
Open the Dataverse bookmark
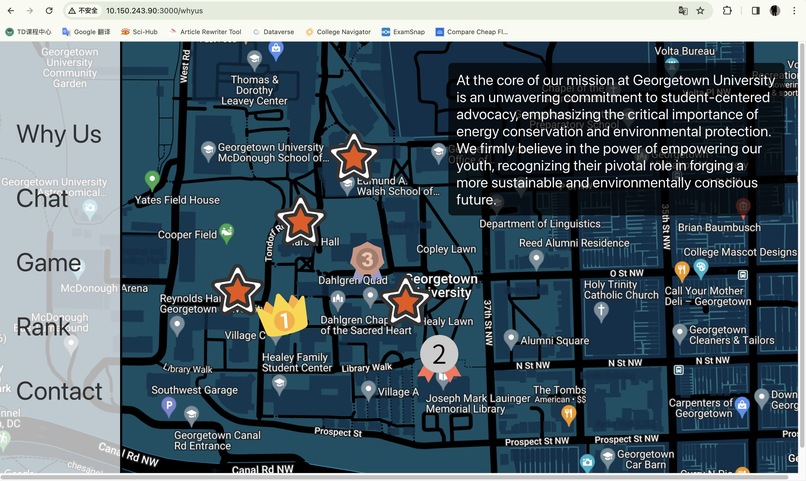tap(273, 32)
